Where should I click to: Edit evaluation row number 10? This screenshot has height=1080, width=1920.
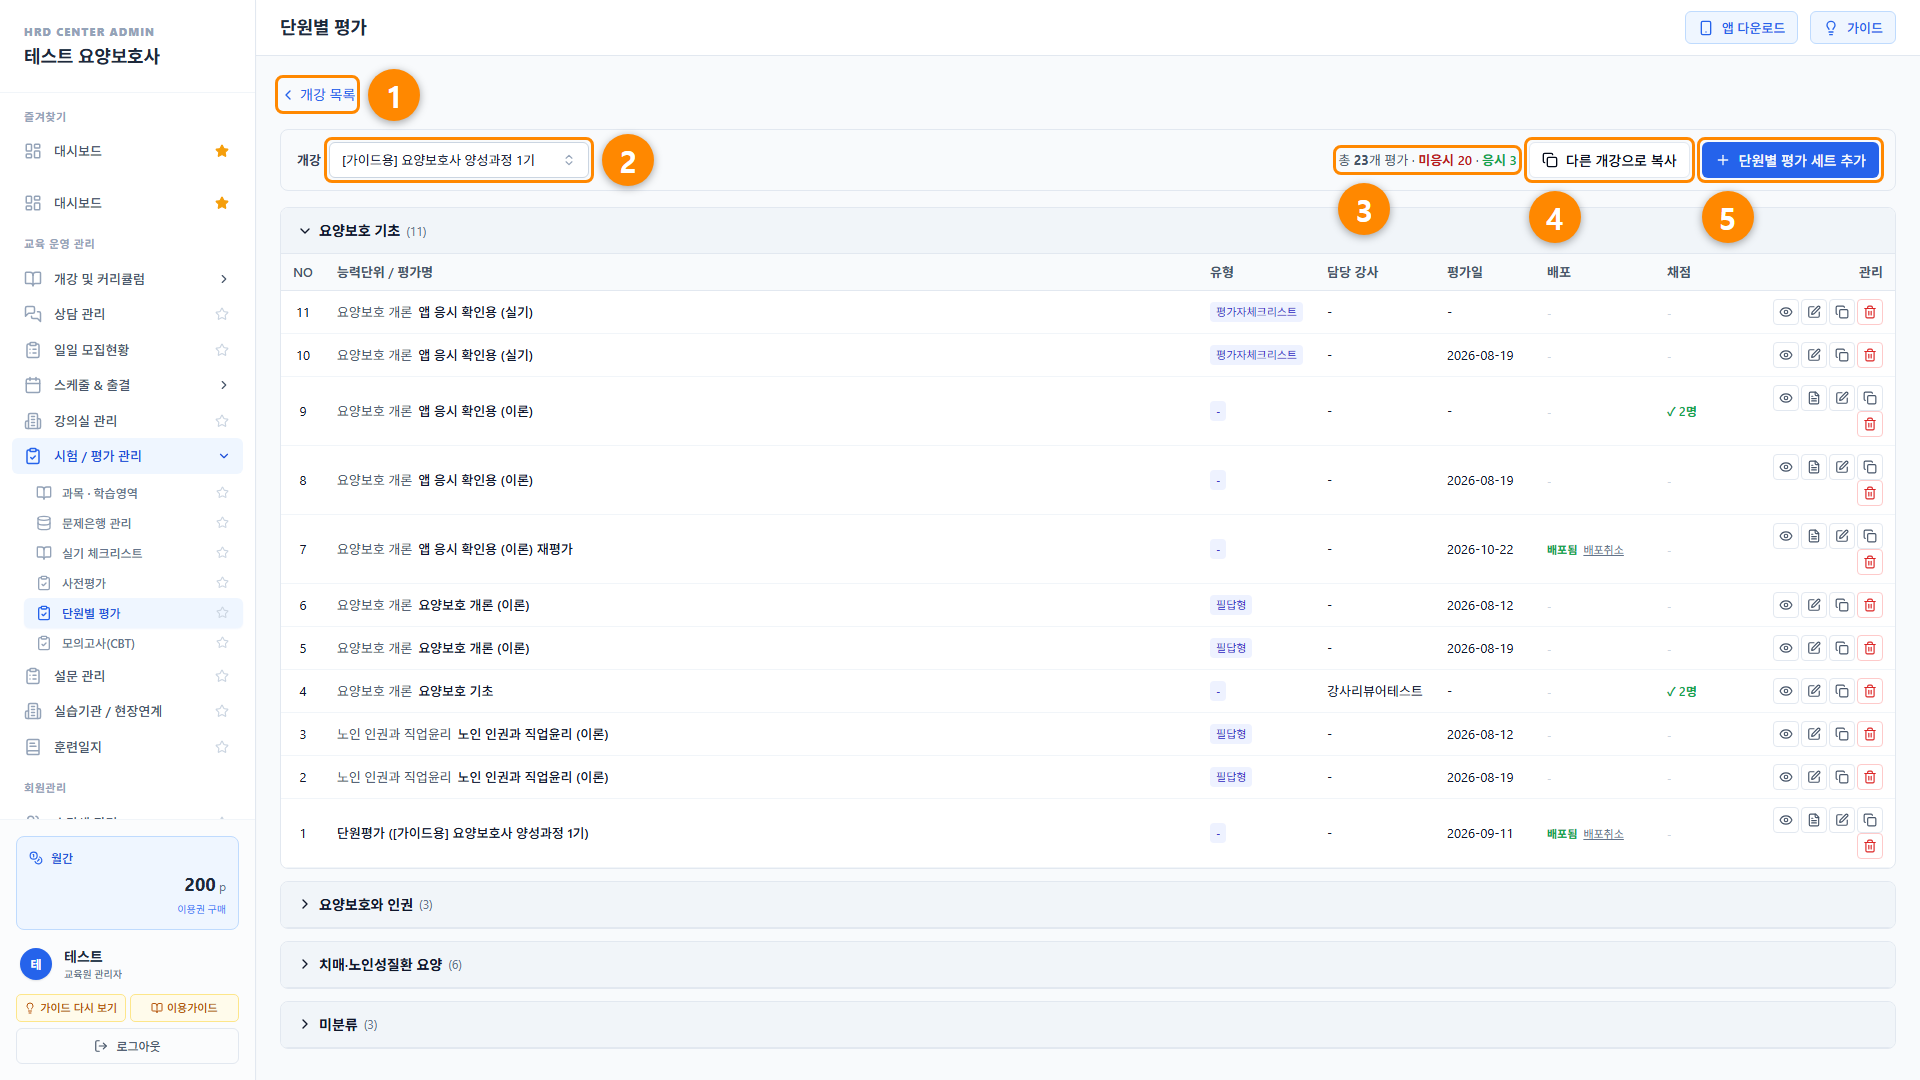(x=1813, y=355)
